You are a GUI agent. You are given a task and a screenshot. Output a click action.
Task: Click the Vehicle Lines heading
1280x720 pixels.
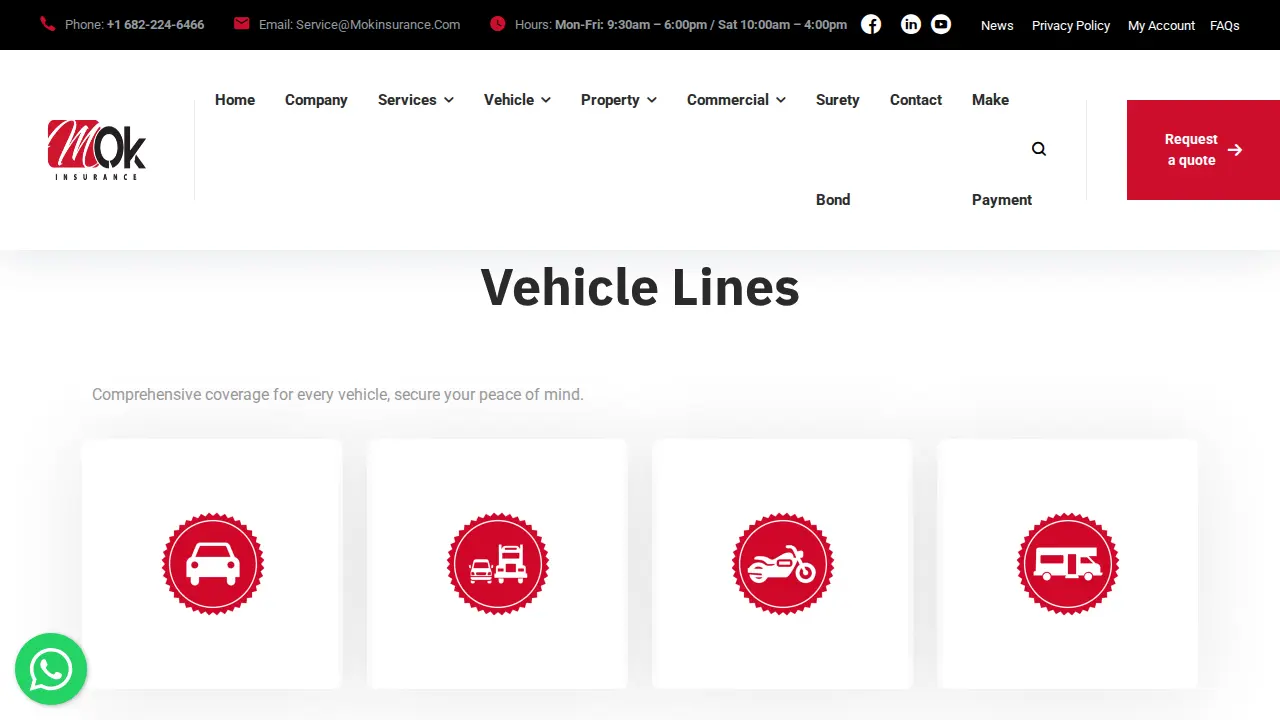[x=640, y=287]
